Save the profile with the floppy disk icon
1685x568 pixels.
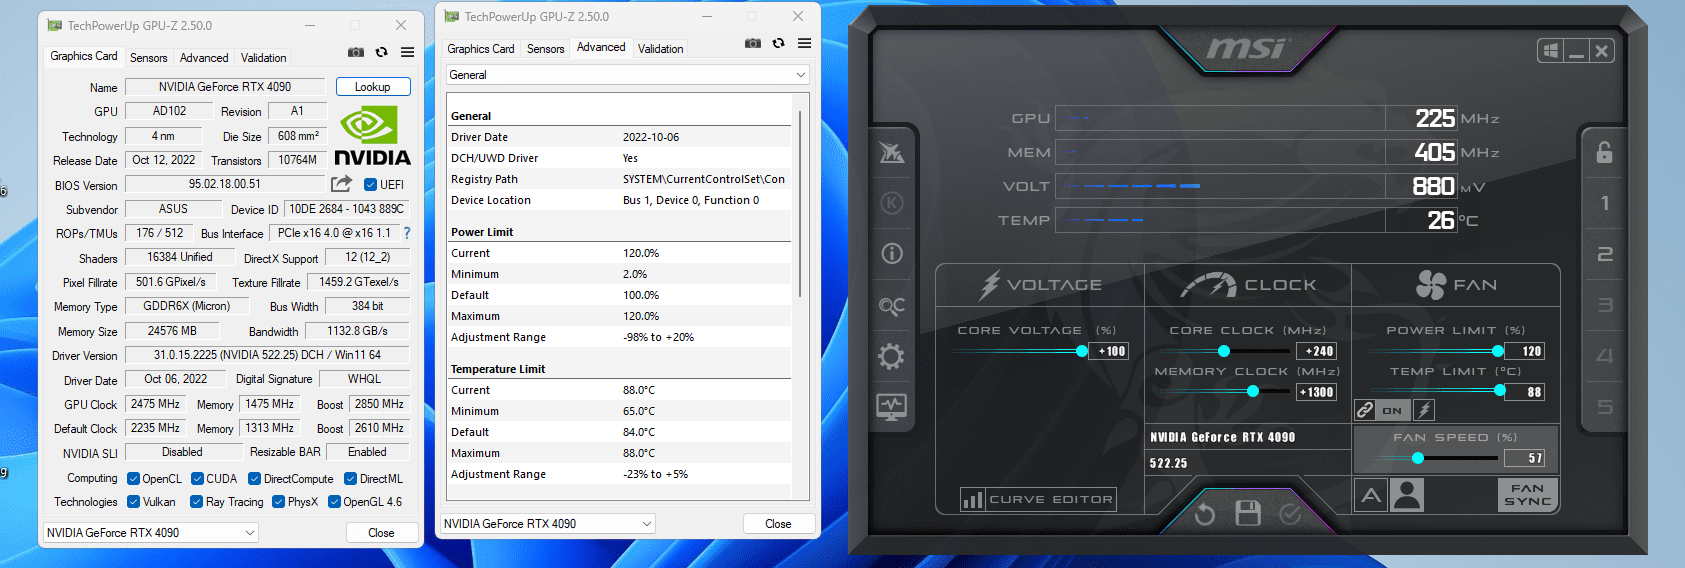[1248, 513]
